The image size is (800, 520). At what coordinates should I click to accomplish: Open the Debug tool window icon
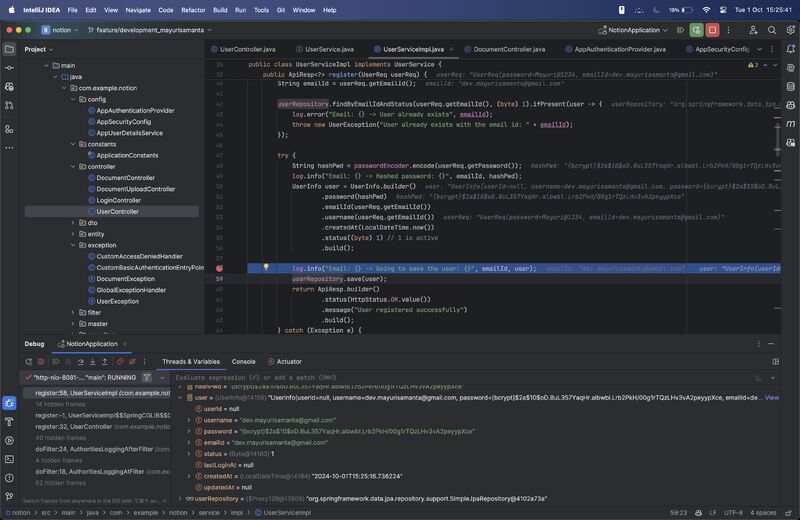(9, 403)
